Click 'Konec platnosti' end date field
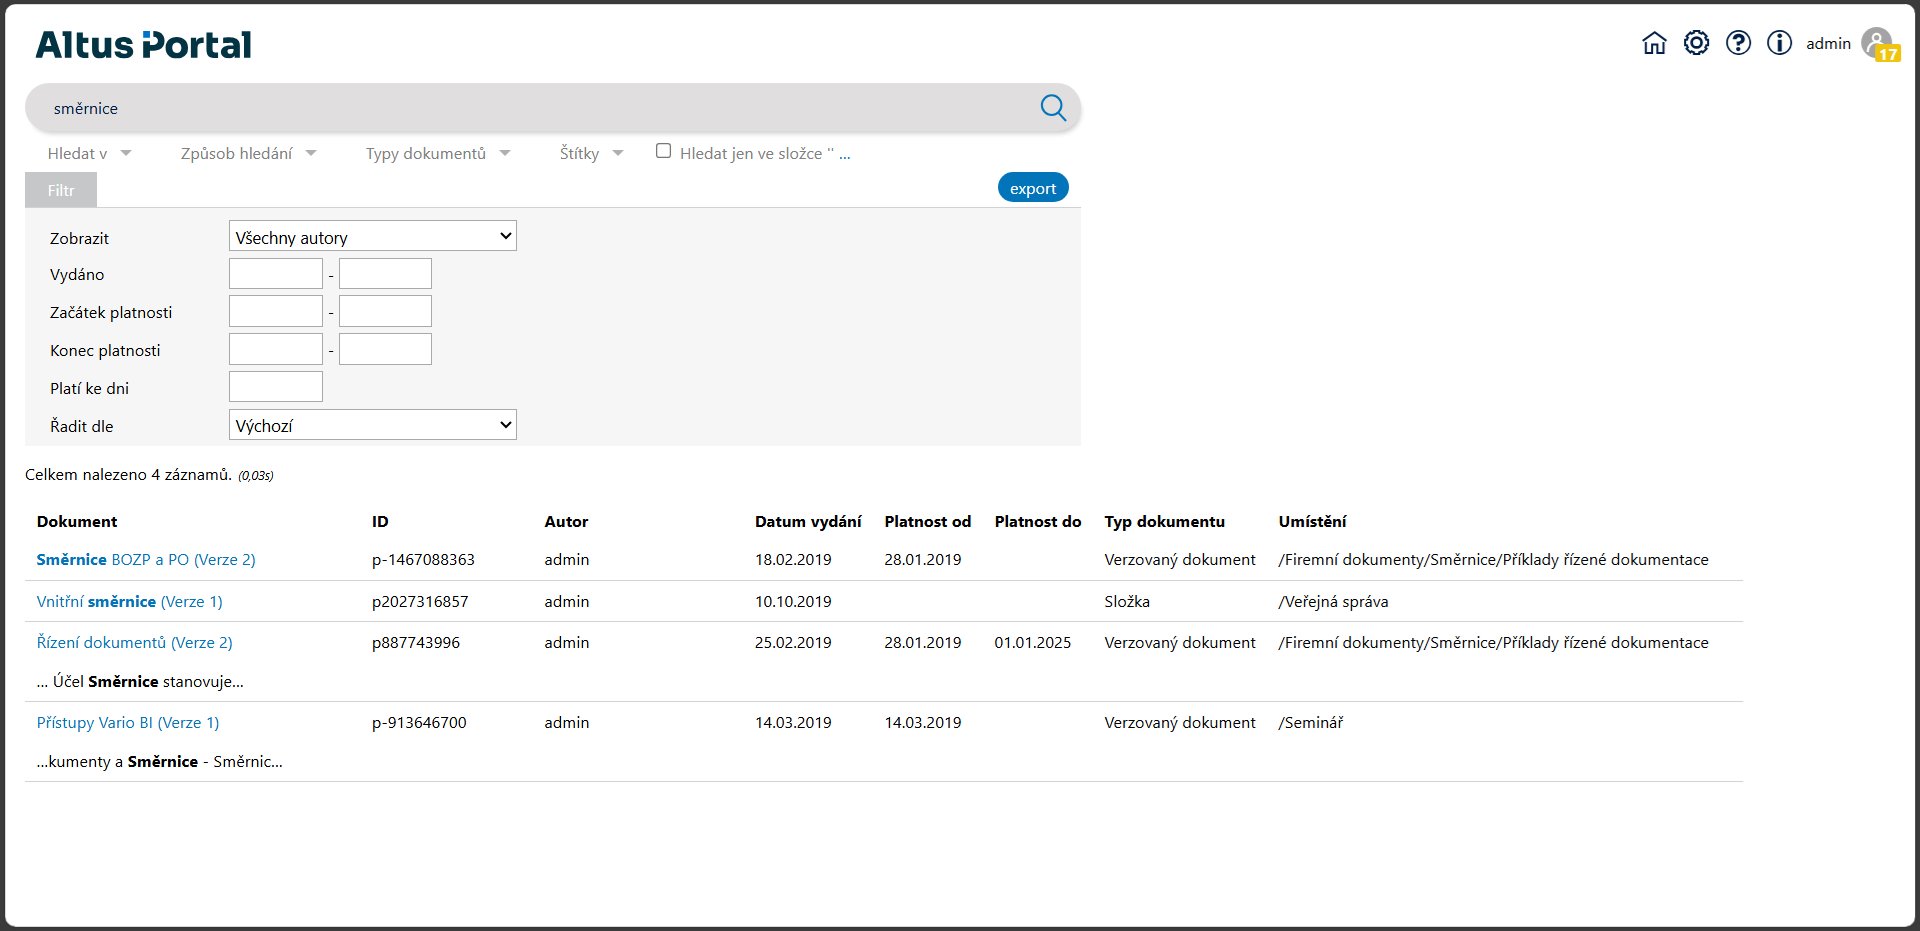Screen dimensions: 1920x931 click(x=385, y=349)
